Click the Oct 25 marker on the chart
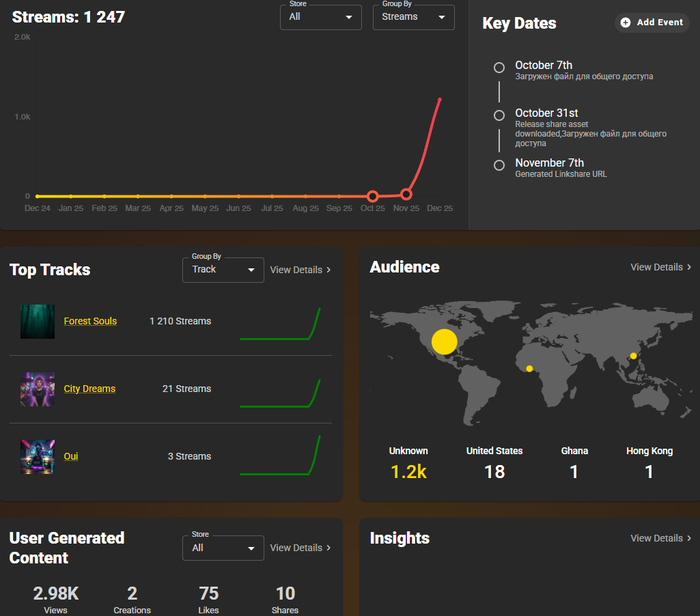Viewport: 700px width, 616px height. [x=372, y=196]
